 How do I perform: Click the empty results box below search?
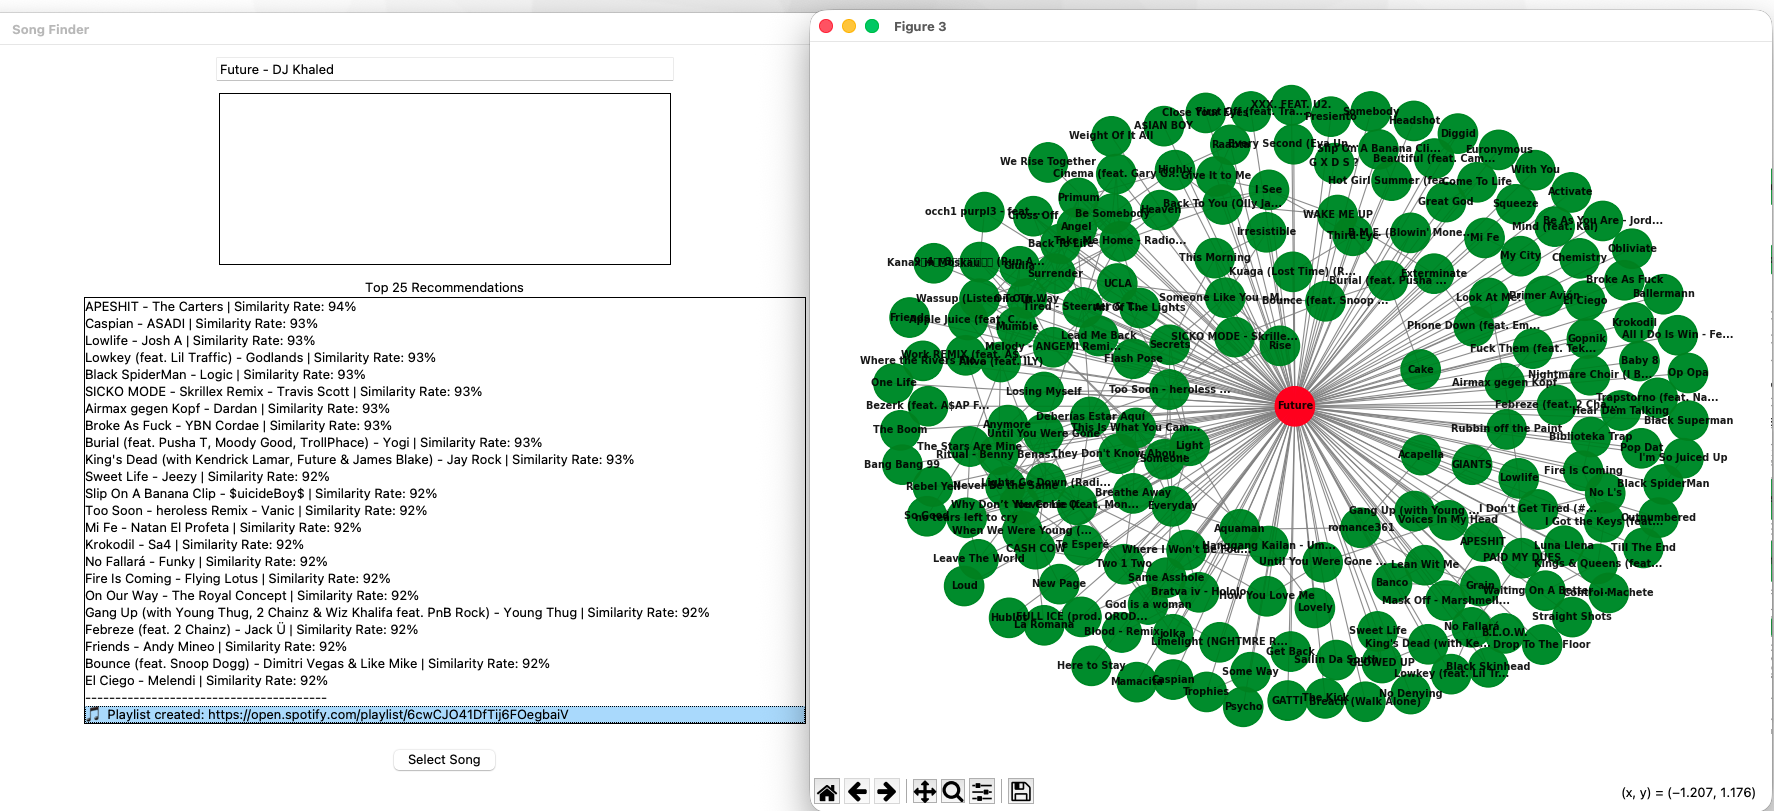click(x=445, y=179)
